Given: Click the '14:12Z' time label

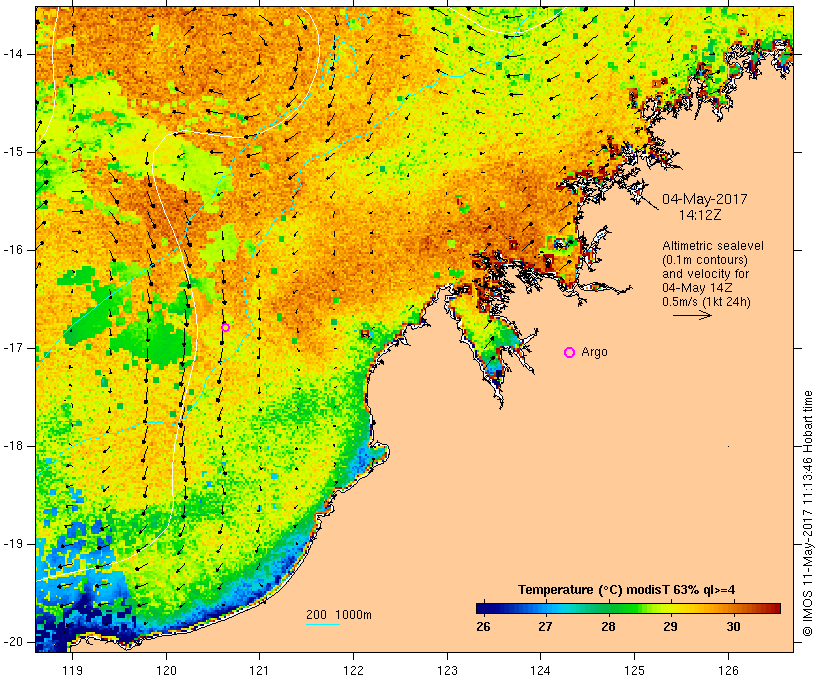Looking at the screenshot, I should [700, 214].
